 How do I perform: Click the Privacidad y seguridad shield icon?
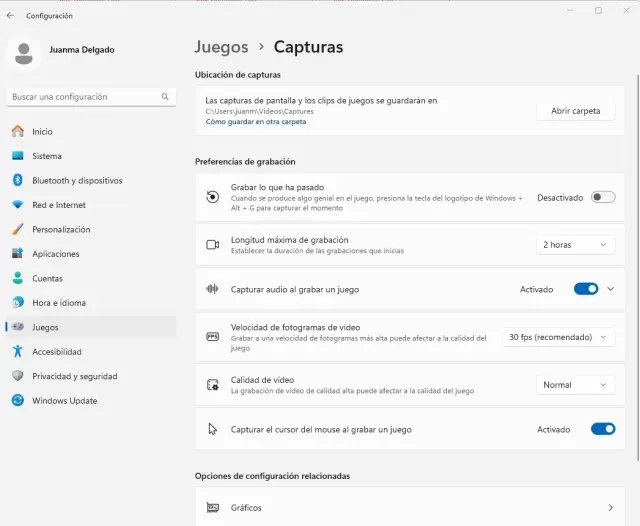click(17, 376)
